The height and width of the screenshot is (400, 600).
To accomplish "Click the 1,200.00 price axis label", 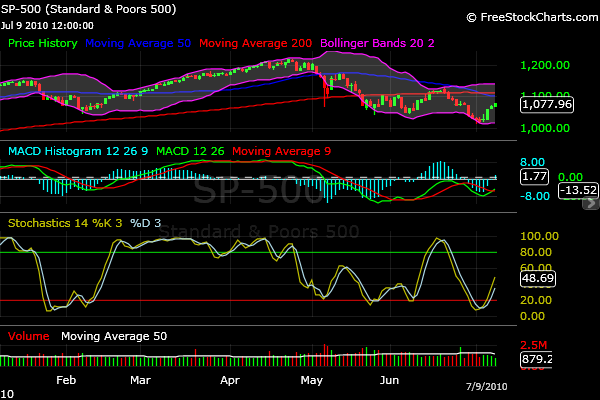I will tap(545, 65).
